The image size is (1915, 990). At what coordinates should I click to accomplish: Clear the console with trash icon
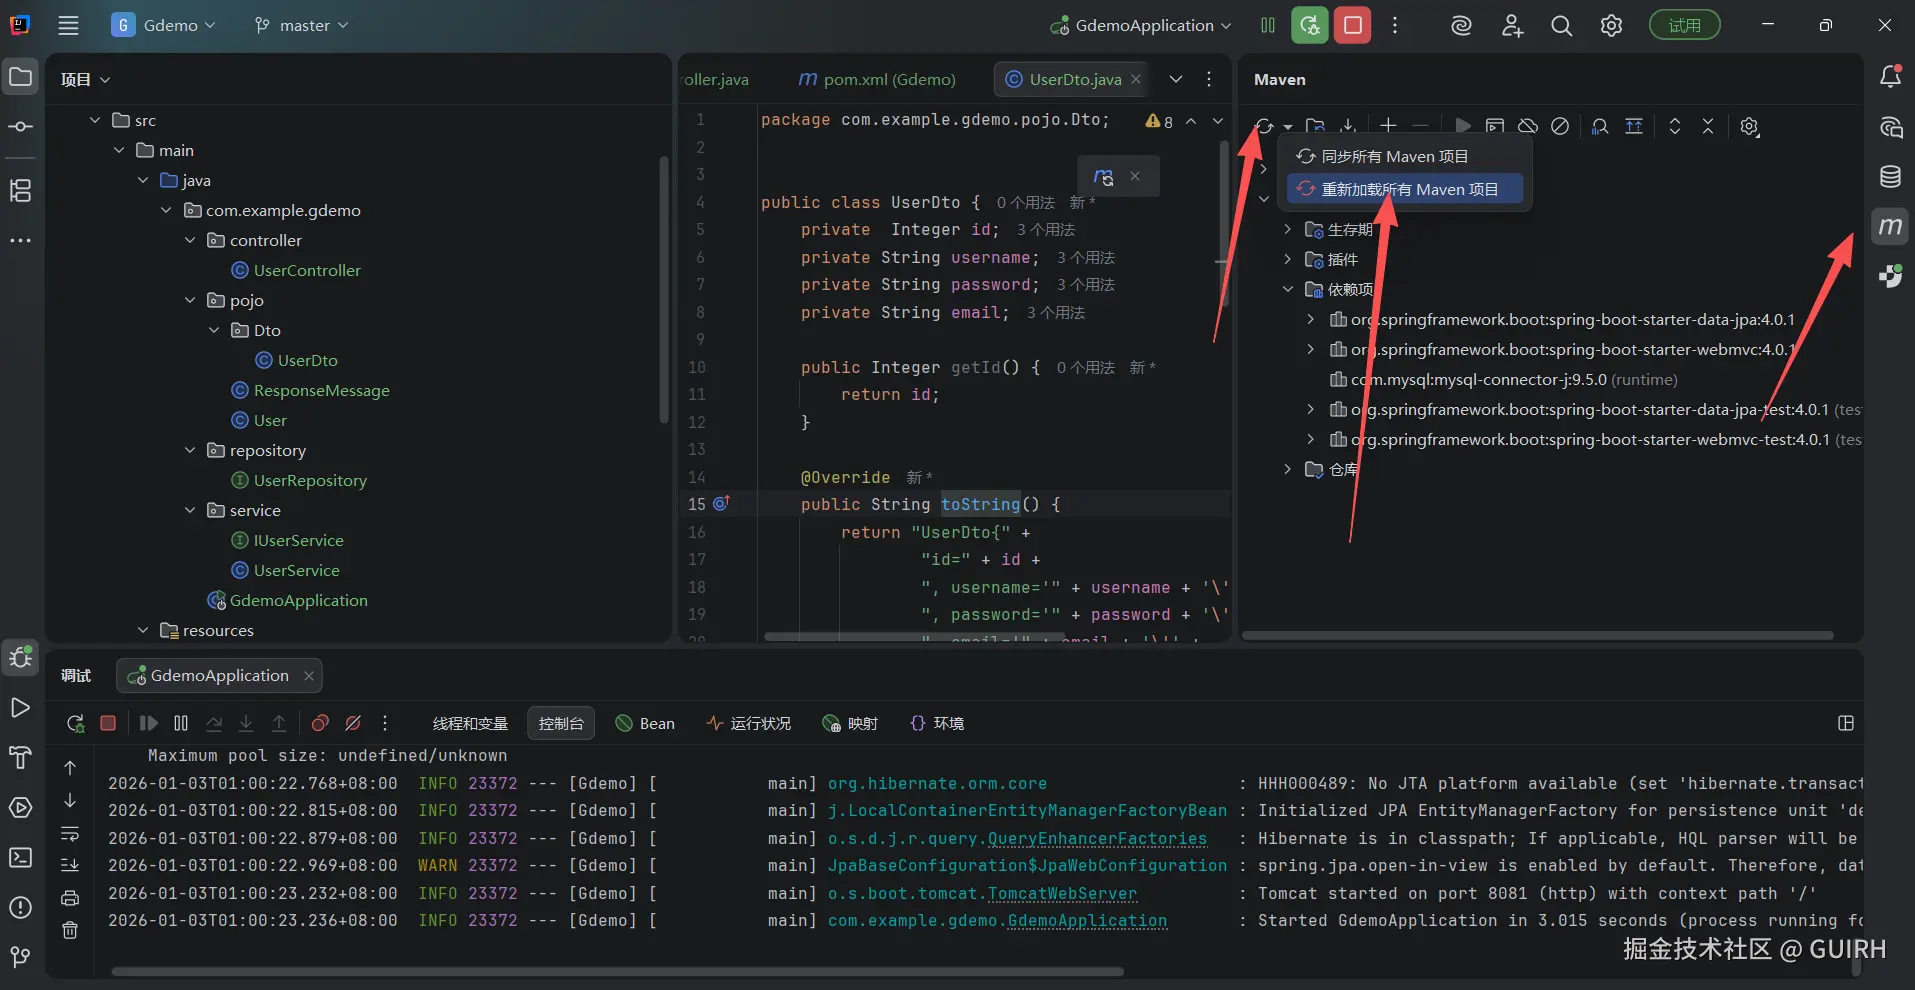point(70,930)
